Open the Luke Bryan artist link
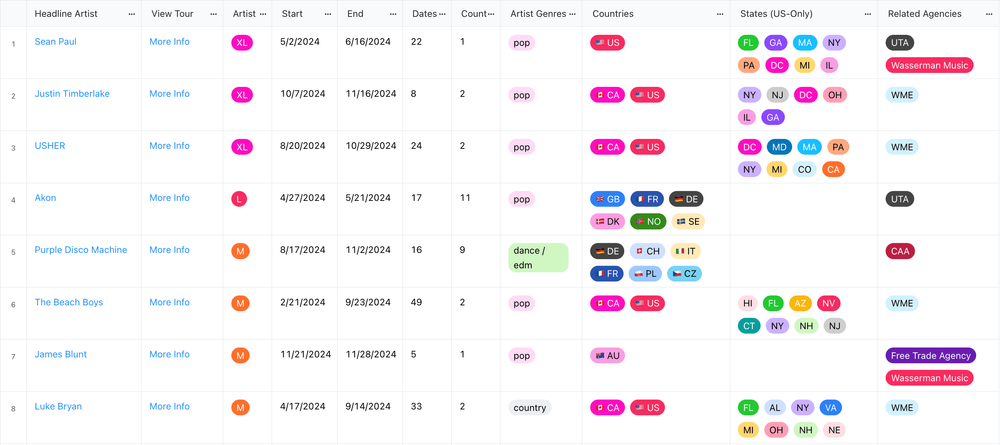Image resolution: width=1000 pixels, height=445 pixels. (58, 407)
